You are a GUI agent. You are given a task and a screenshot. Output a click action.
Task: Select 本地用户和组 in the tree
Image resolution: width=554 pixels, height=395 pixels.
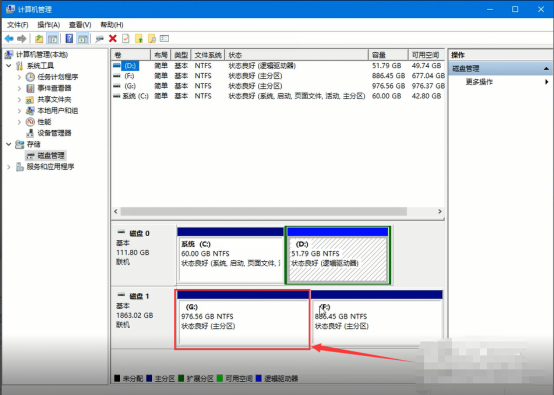58,111
